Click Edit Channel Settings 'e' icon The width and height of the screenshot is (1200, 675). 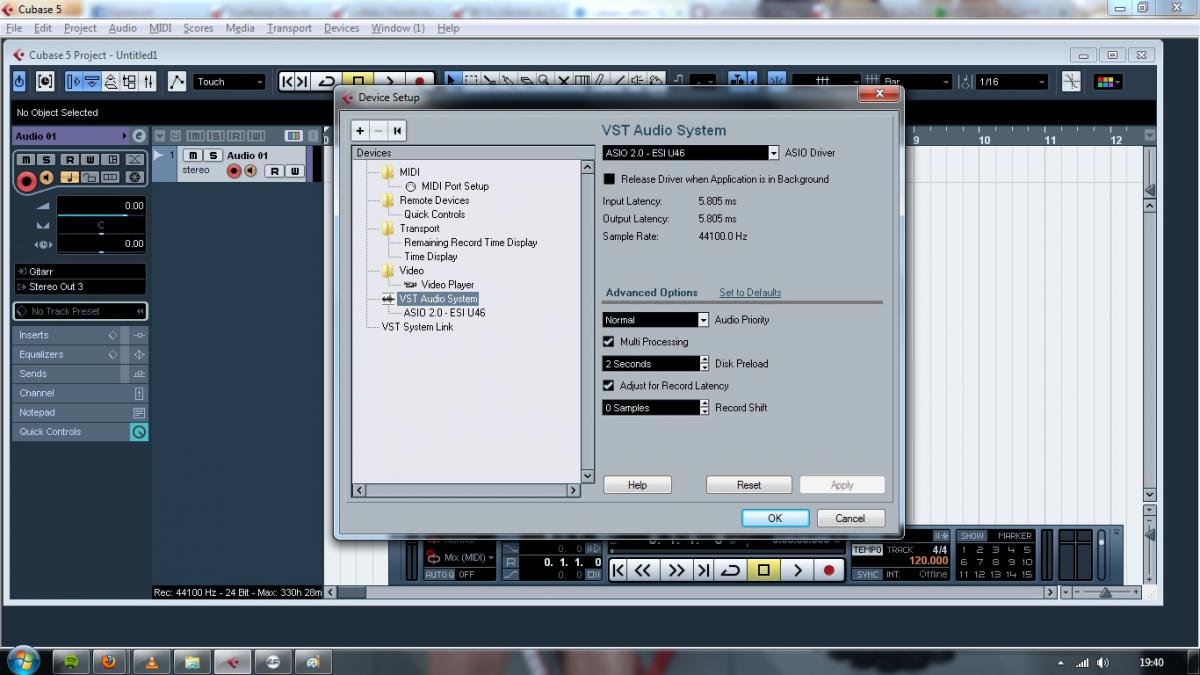click(x=139, y=136)
